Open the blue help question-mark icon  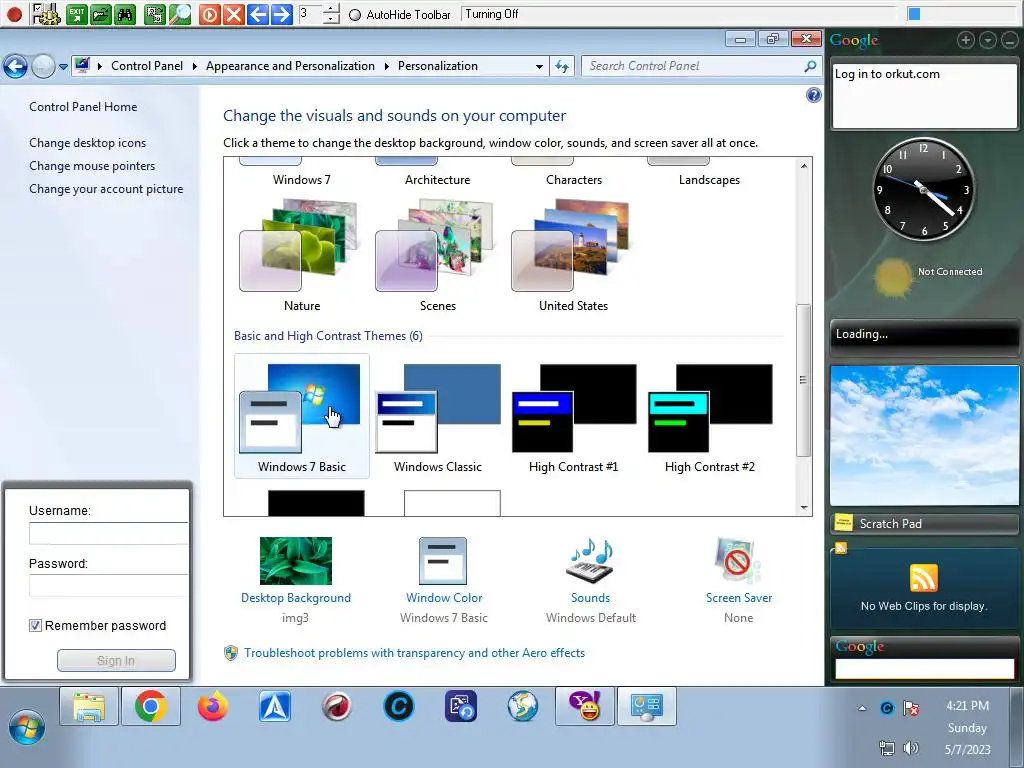(813, 95)
